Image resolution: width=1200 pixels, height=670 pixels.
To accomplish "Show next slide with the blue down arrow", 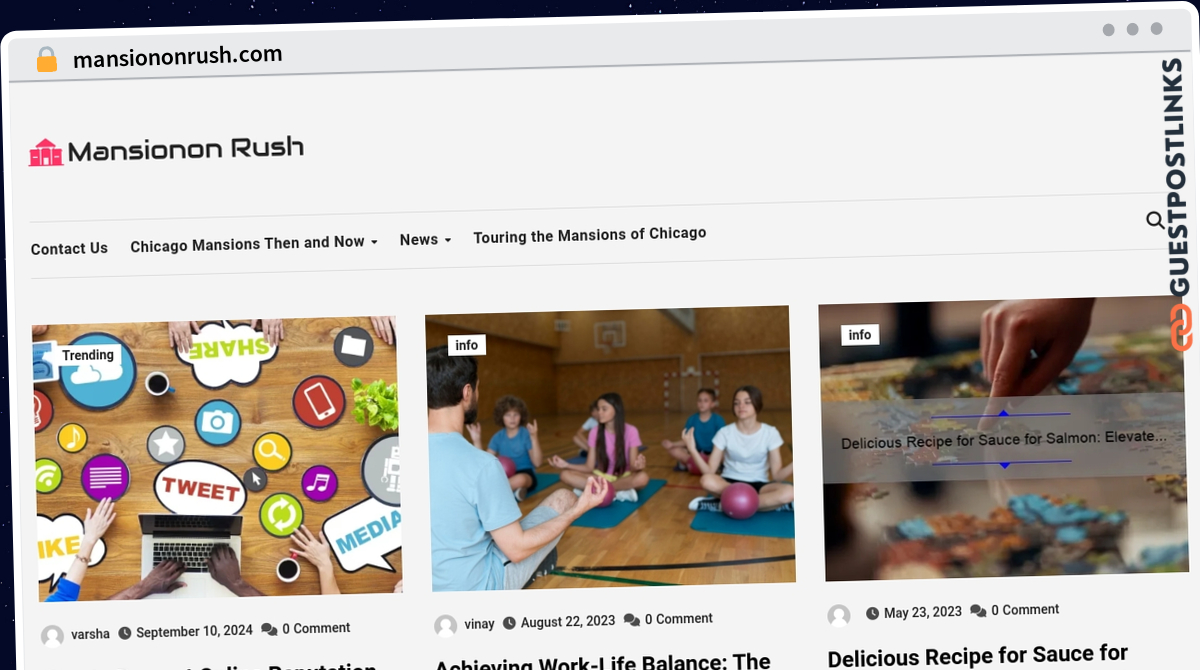I will tap(1005, 465).
